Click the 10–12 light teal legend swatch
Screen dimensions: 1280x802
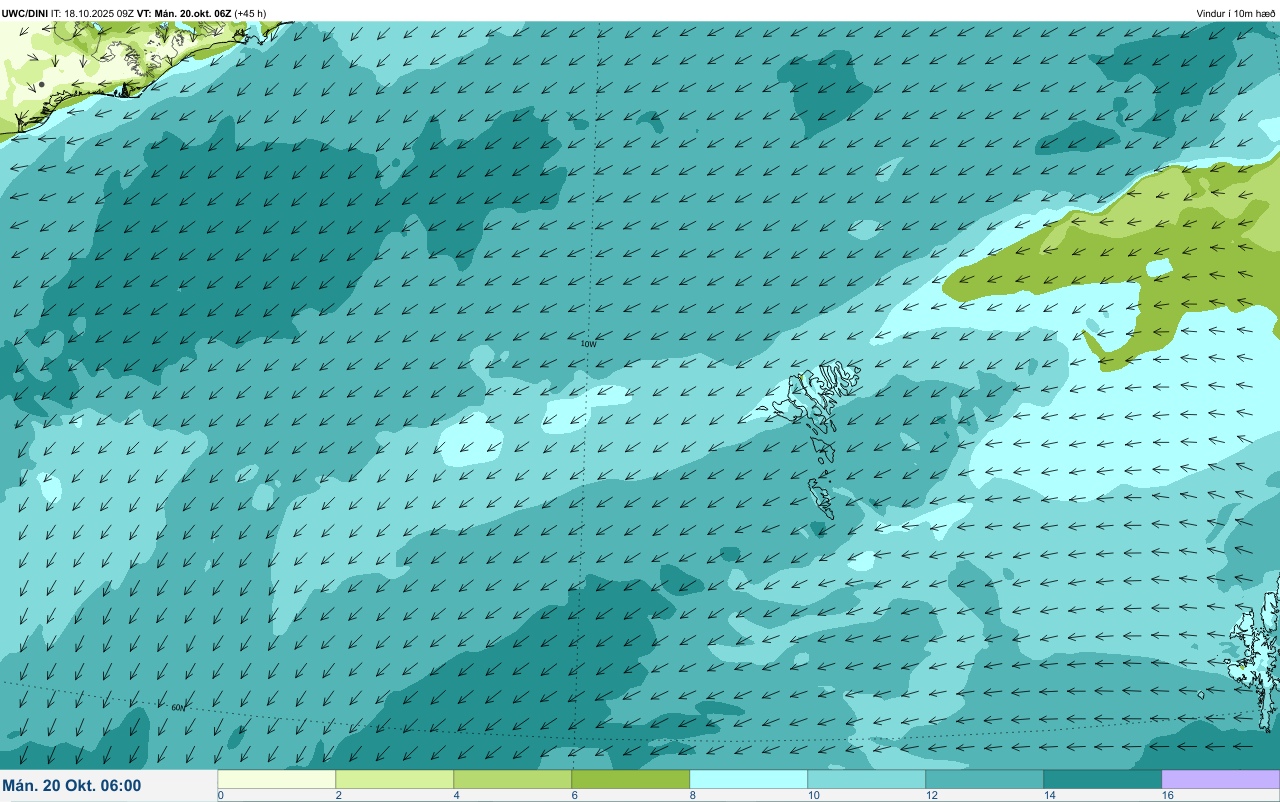click(867, 779)
